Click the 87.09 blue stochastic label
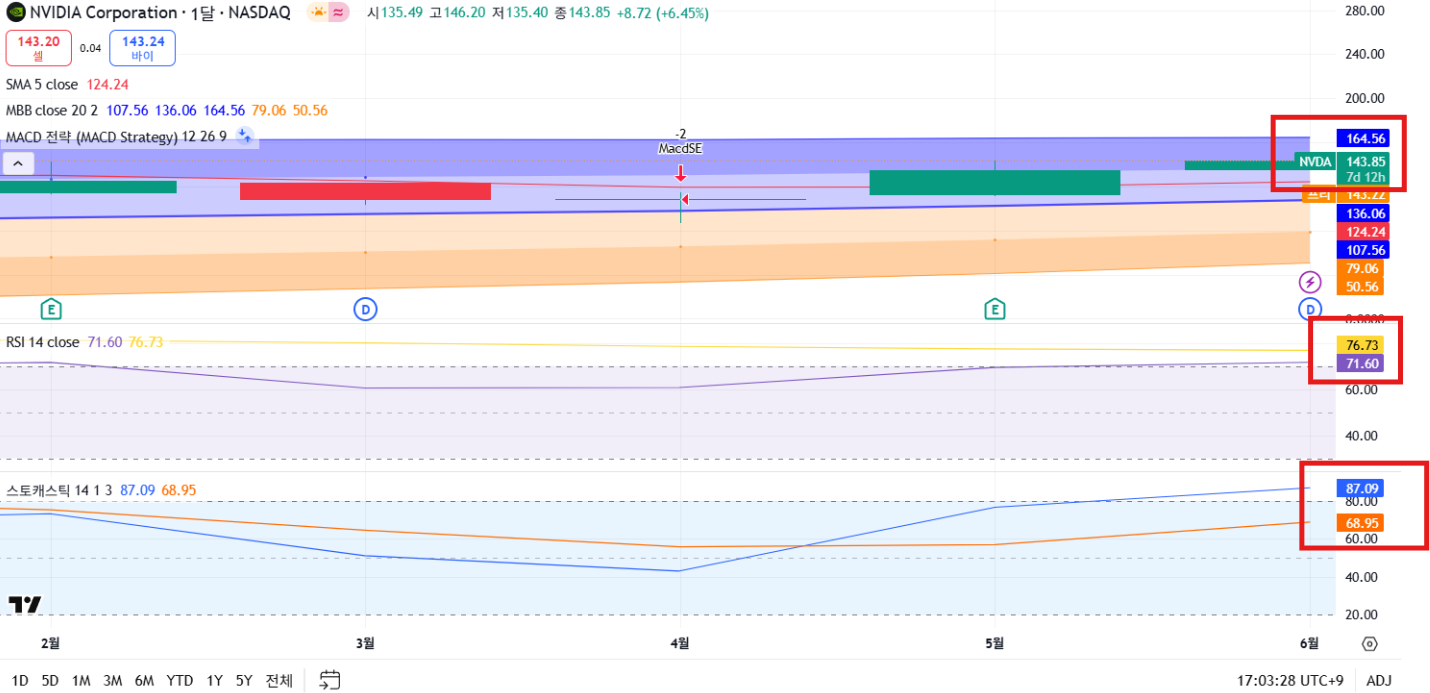Viewport: 1430px width, 693px height. click(1361, 488)
